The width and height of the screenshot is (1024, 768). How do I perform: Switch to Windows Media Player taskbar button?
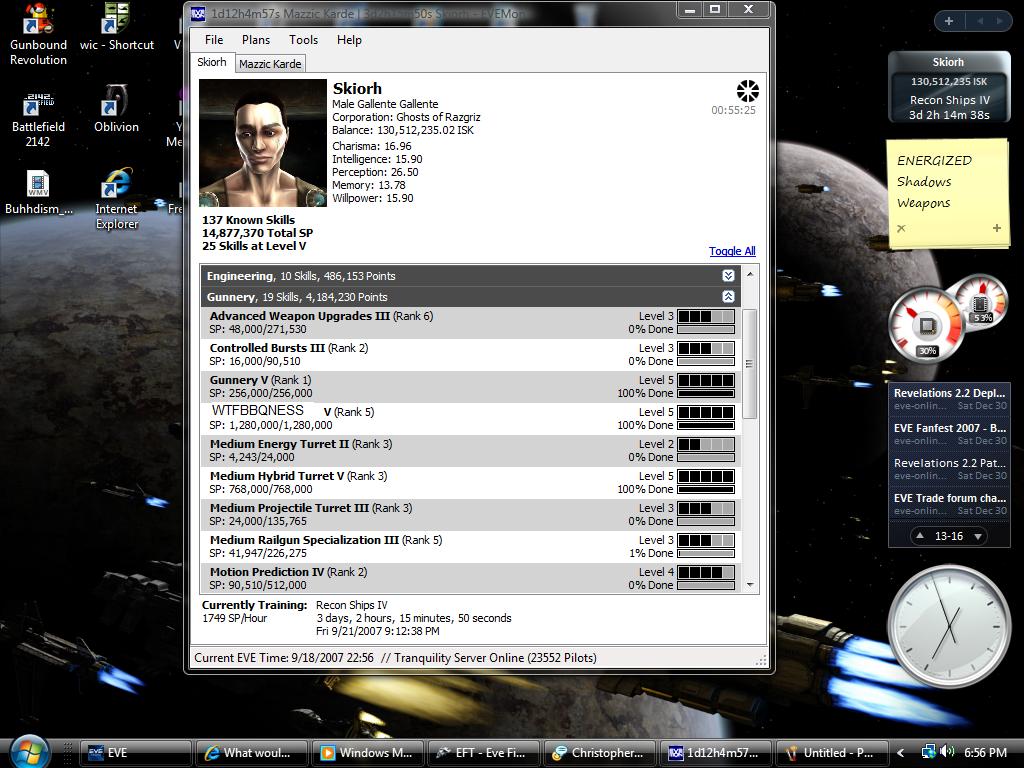pyautogui.click(x=368, y=753)
